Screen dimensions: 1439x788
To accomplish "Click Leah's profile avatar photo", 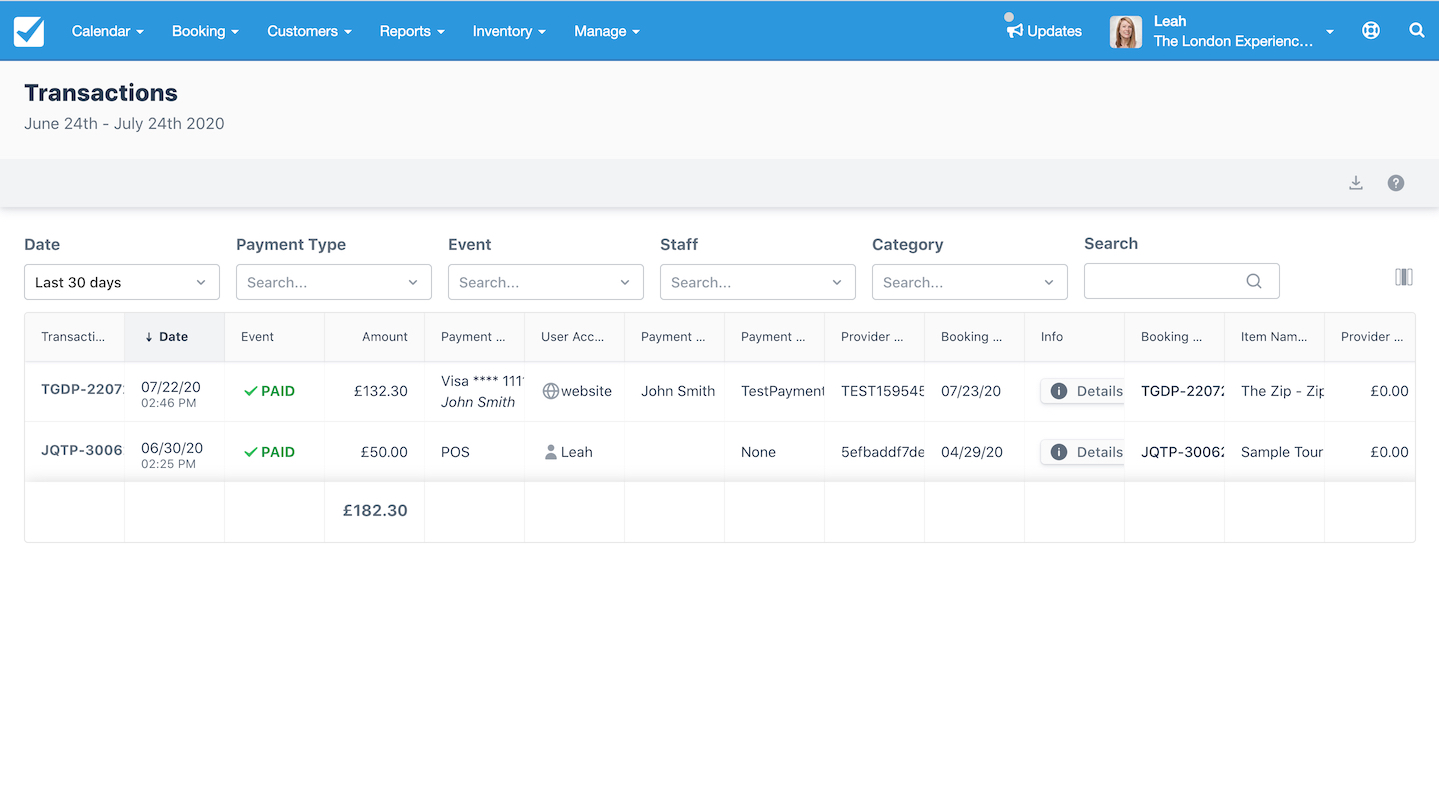I will pos(1126,31).
